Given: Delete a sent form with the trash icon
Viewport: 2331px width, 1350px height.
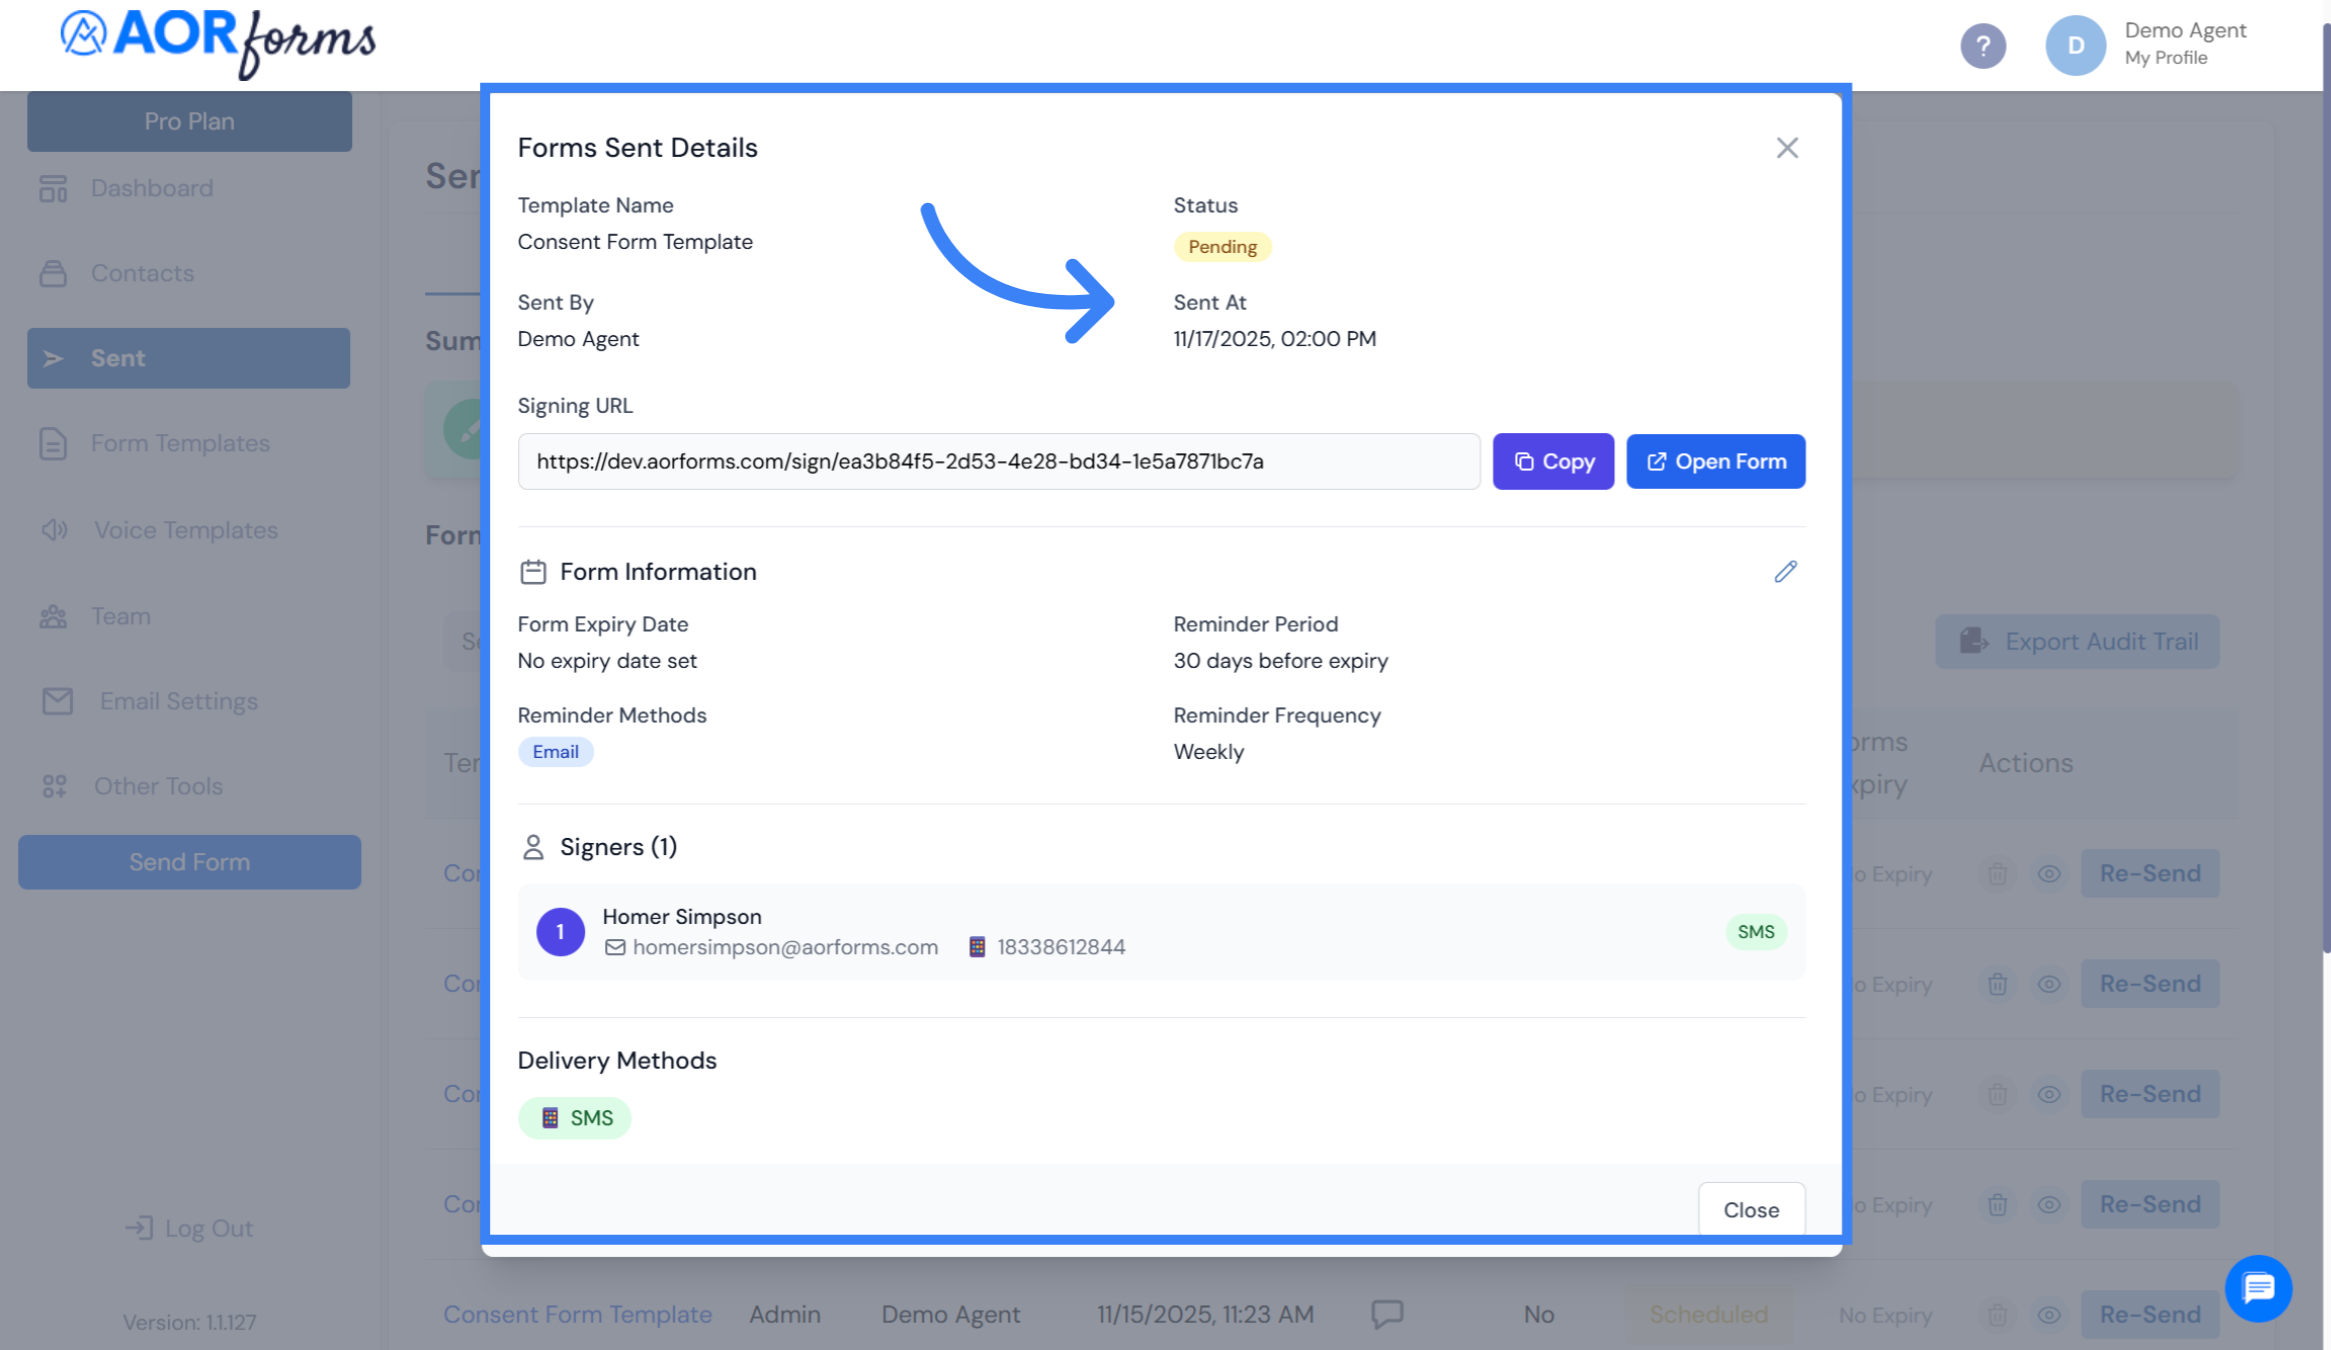Looking at the screenshot, I should [1997, 873].
